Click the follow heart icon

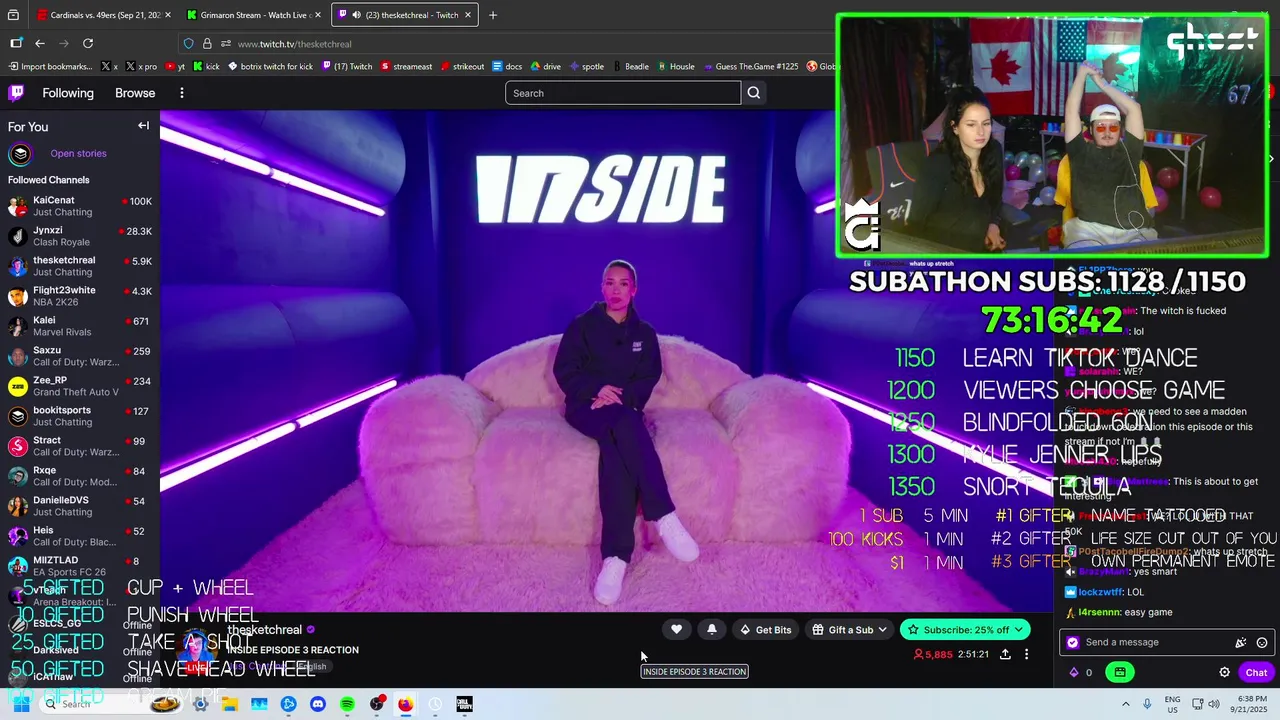676,629
